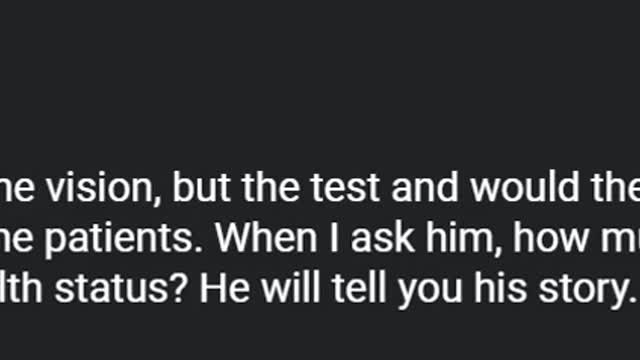The height and width of the screenshot is (360, 640).
Task: Click the word "ask" in second line
Action: (x=382, y=238)
